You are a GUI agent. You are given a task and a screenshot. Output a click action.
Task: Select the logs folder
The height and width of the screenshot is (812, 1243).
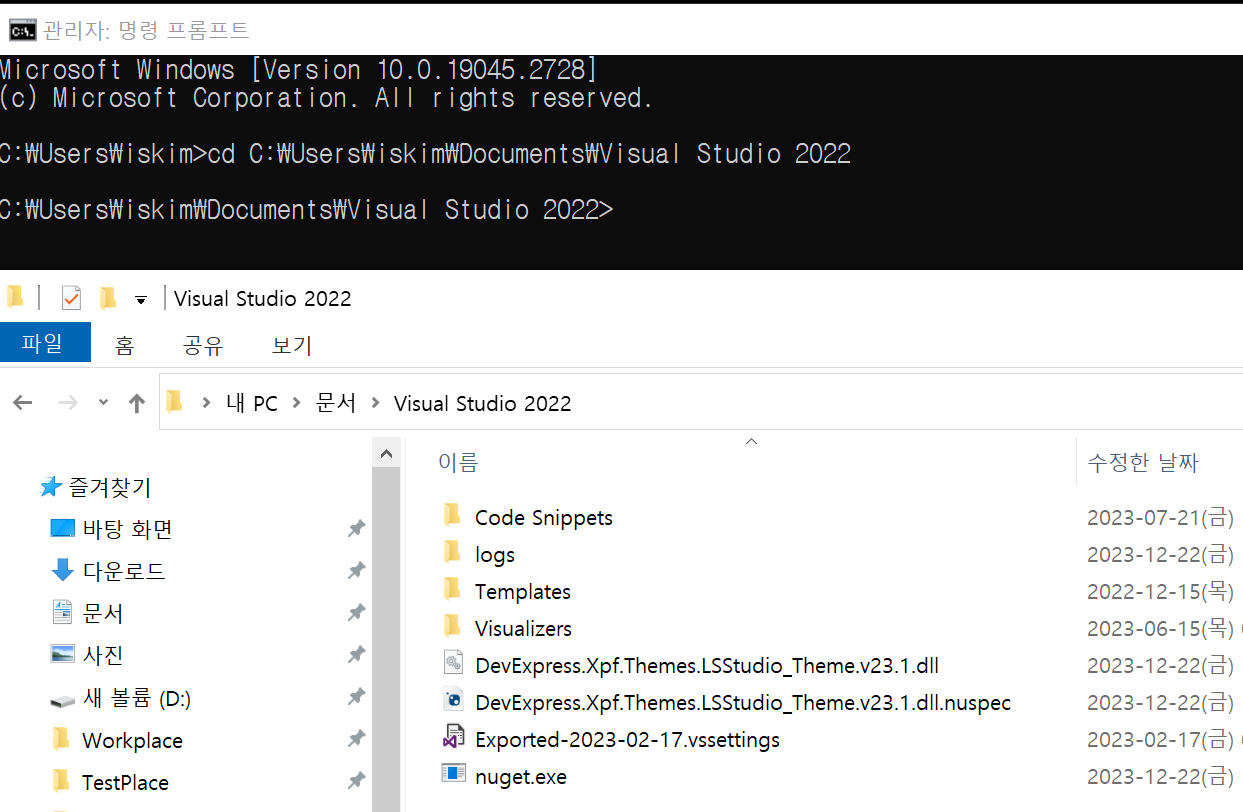pos(495,555)
